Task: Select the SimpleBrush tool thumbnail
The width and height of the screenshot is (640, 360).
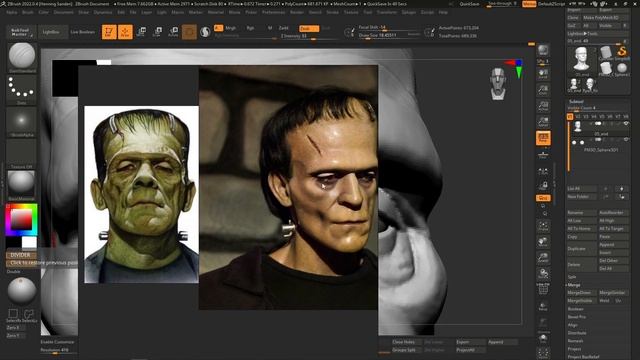Action: 622,53
